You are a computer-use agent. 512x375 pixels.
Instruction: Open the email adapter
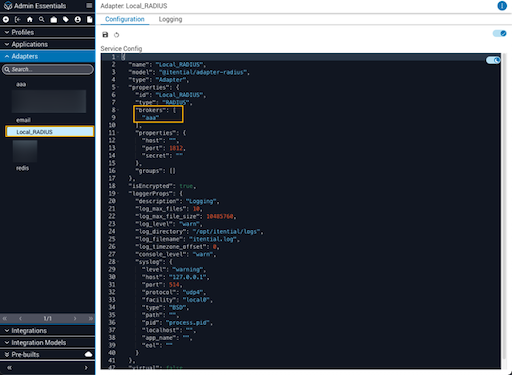click(23, 120)
